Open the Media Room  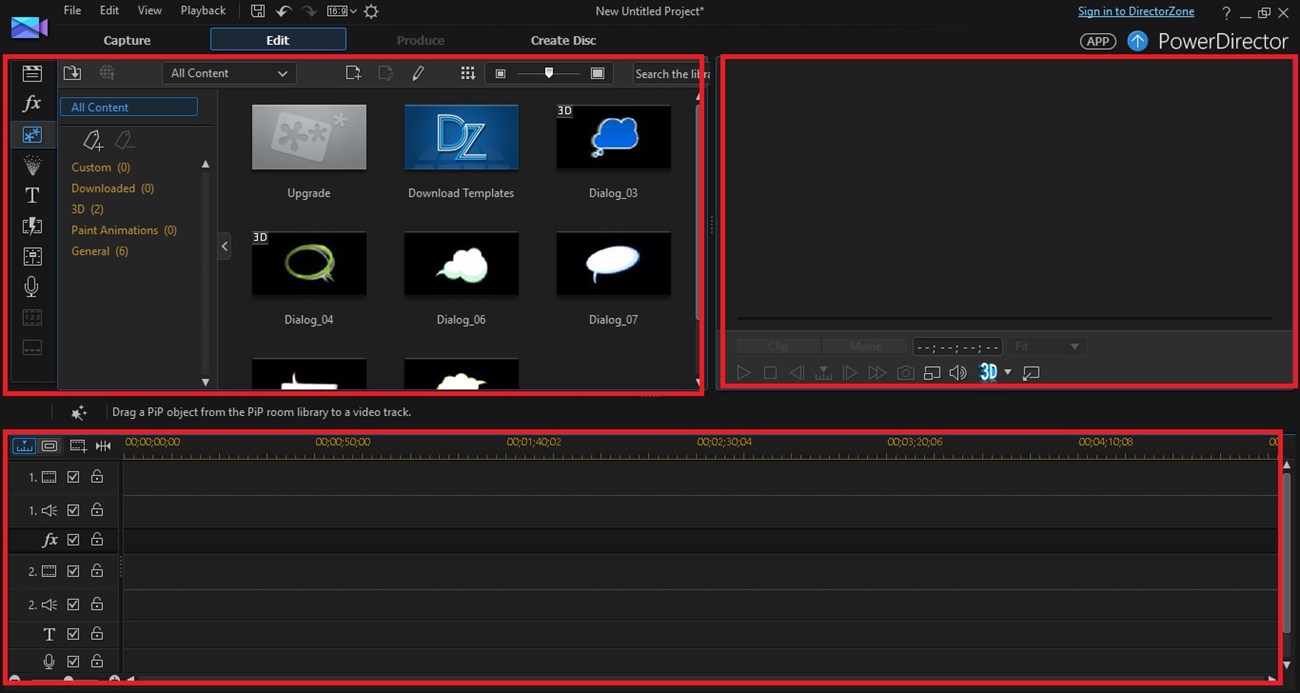coord(32,73)
